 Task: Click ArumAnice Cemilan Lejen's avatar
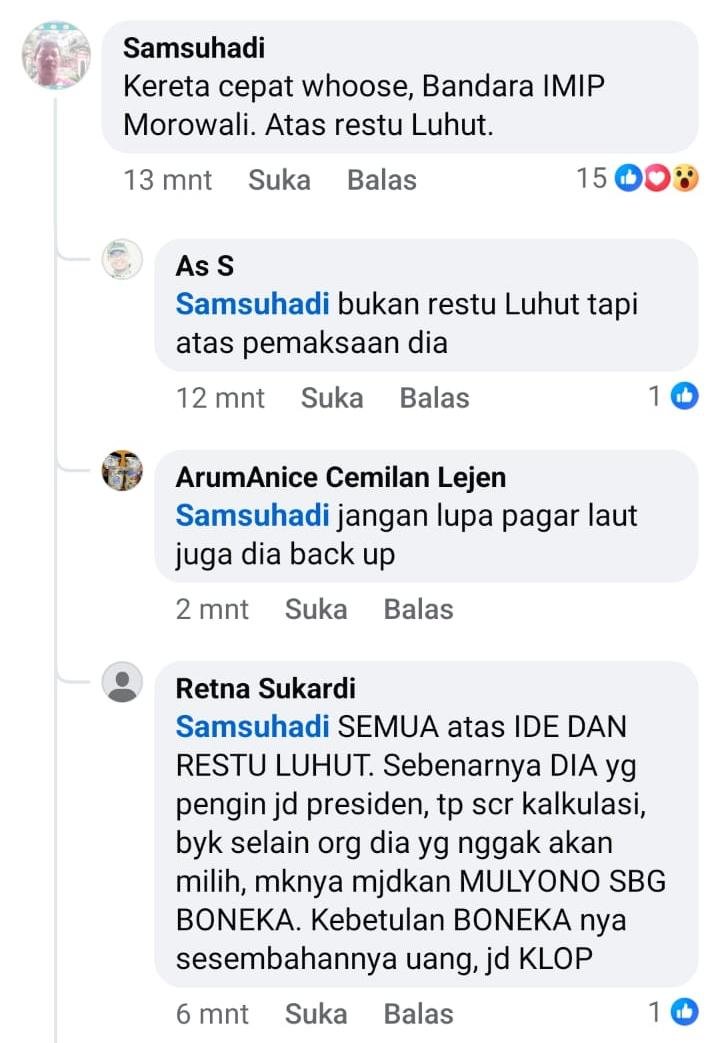(x=123, y=471)
